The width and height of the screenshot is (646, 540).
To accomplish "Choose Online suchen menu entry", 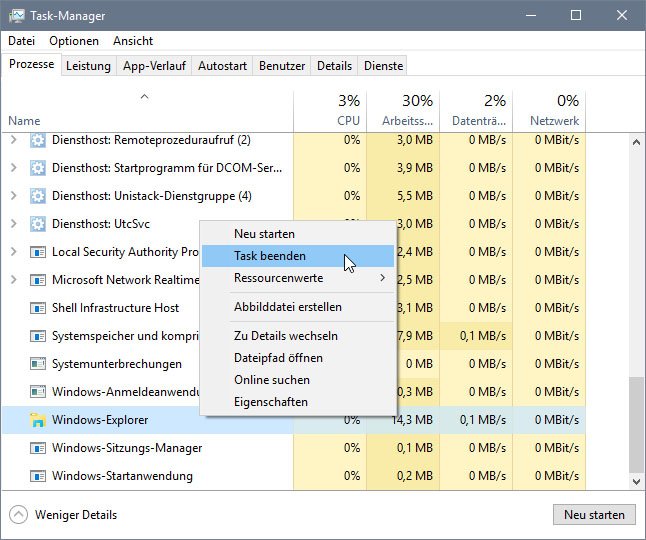I will (298, 380).
